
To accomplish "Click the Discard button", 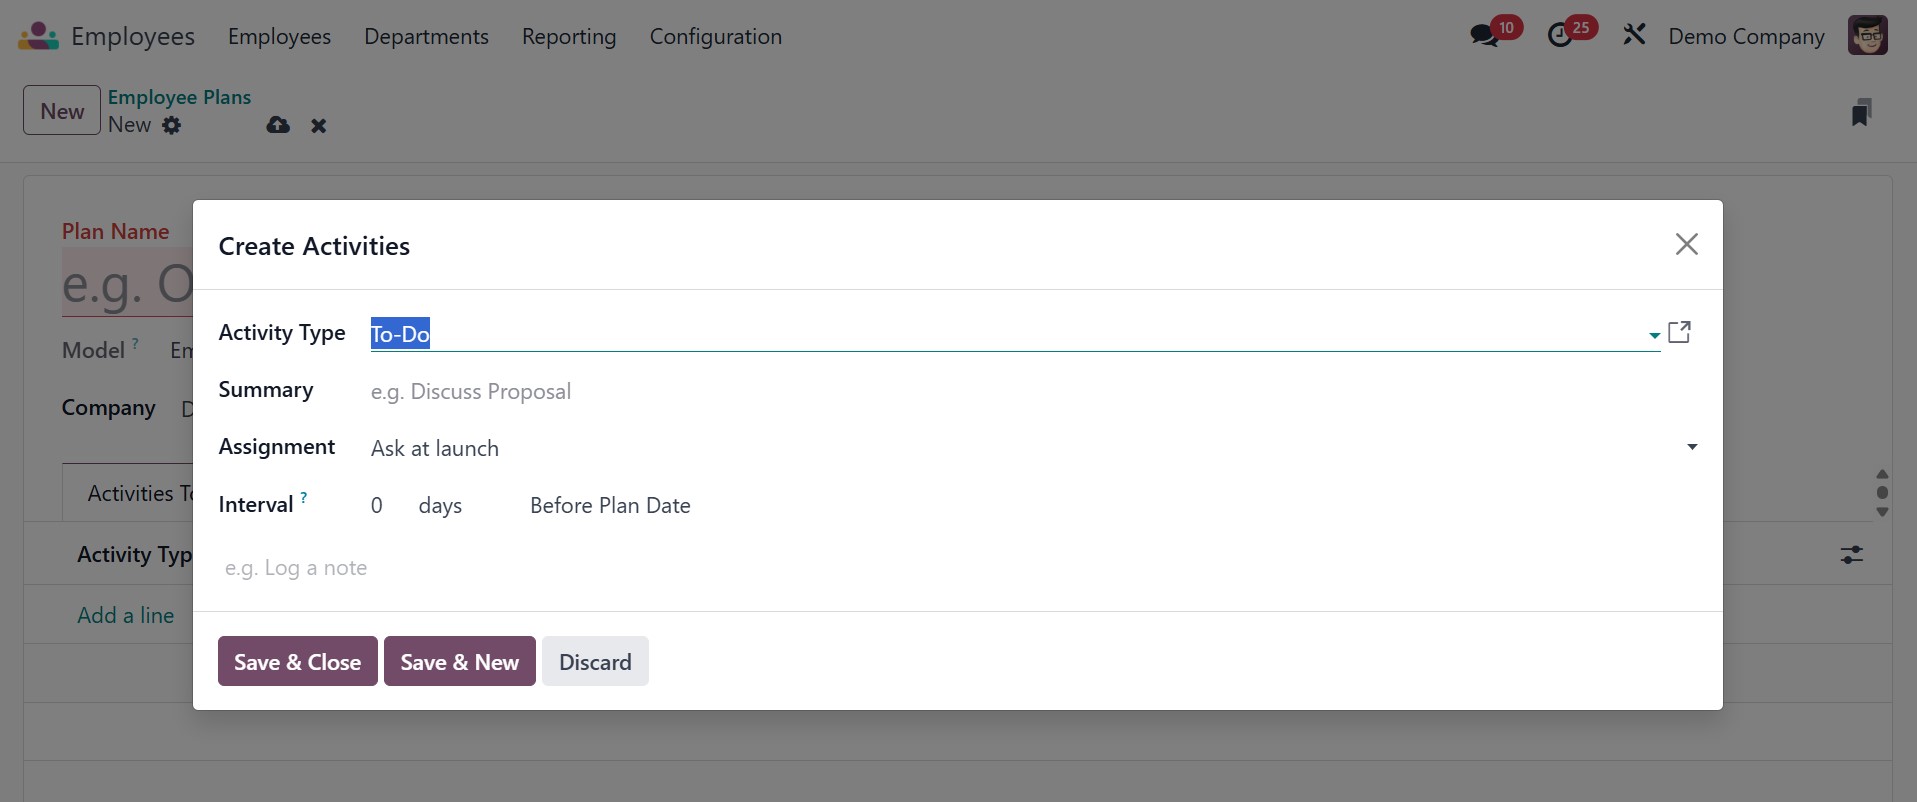I will (595, 662).
